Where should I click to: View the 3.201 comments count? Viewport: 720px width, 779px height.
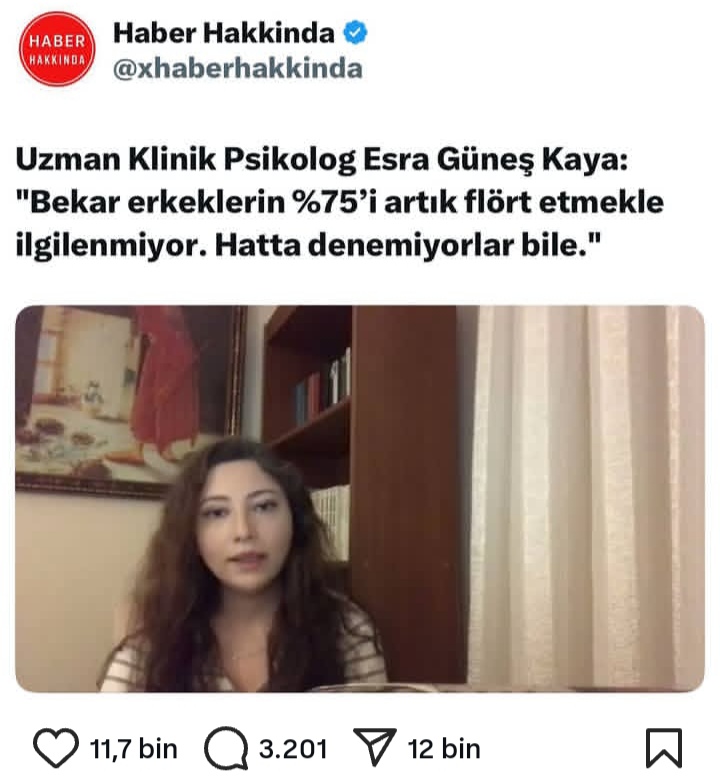(293, 749)
